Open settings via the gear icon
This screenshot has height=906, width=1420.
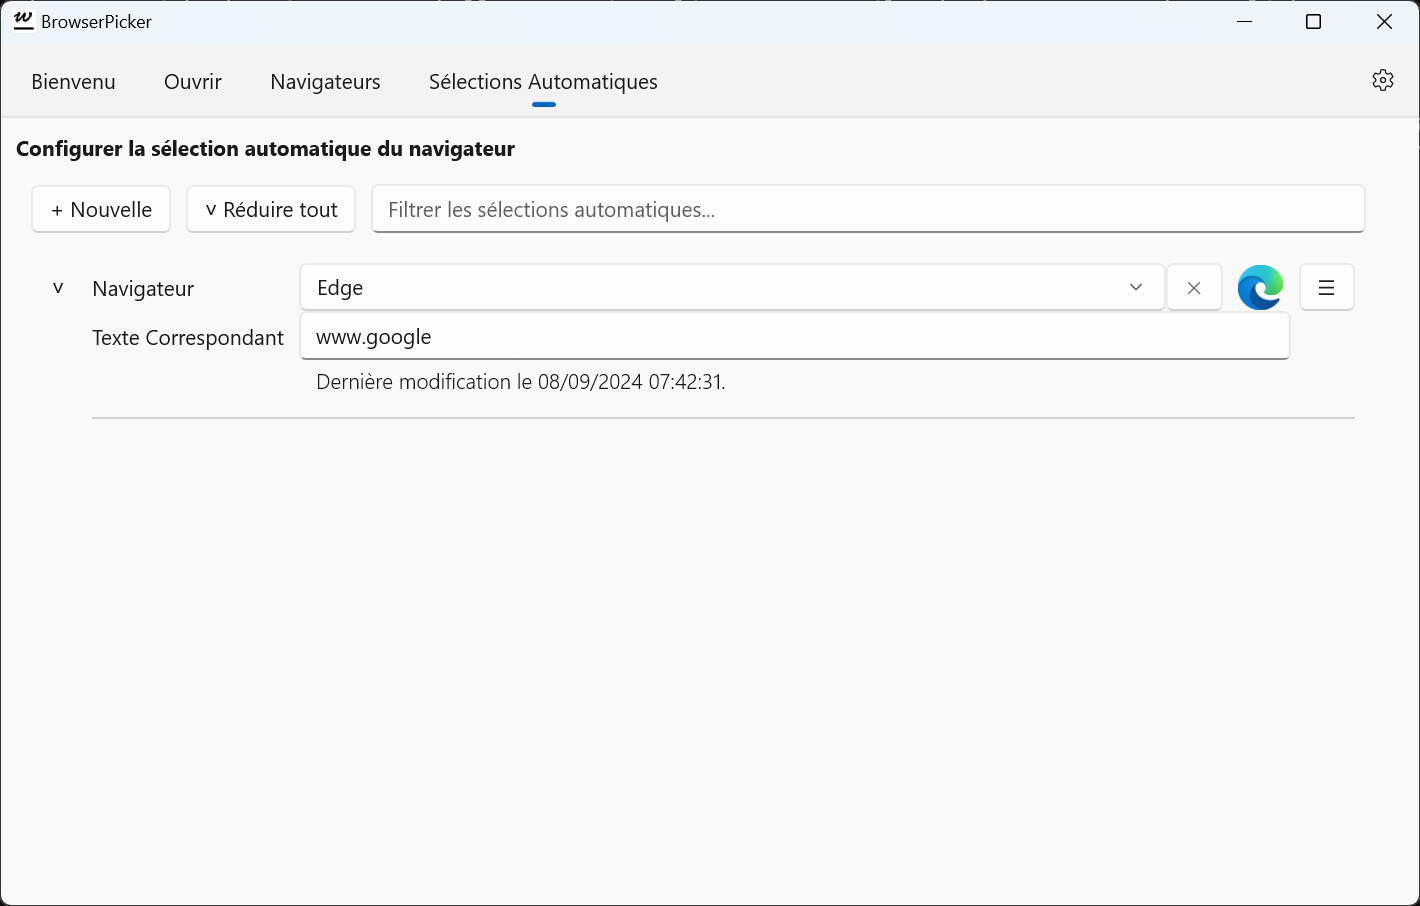[1383, 80]
